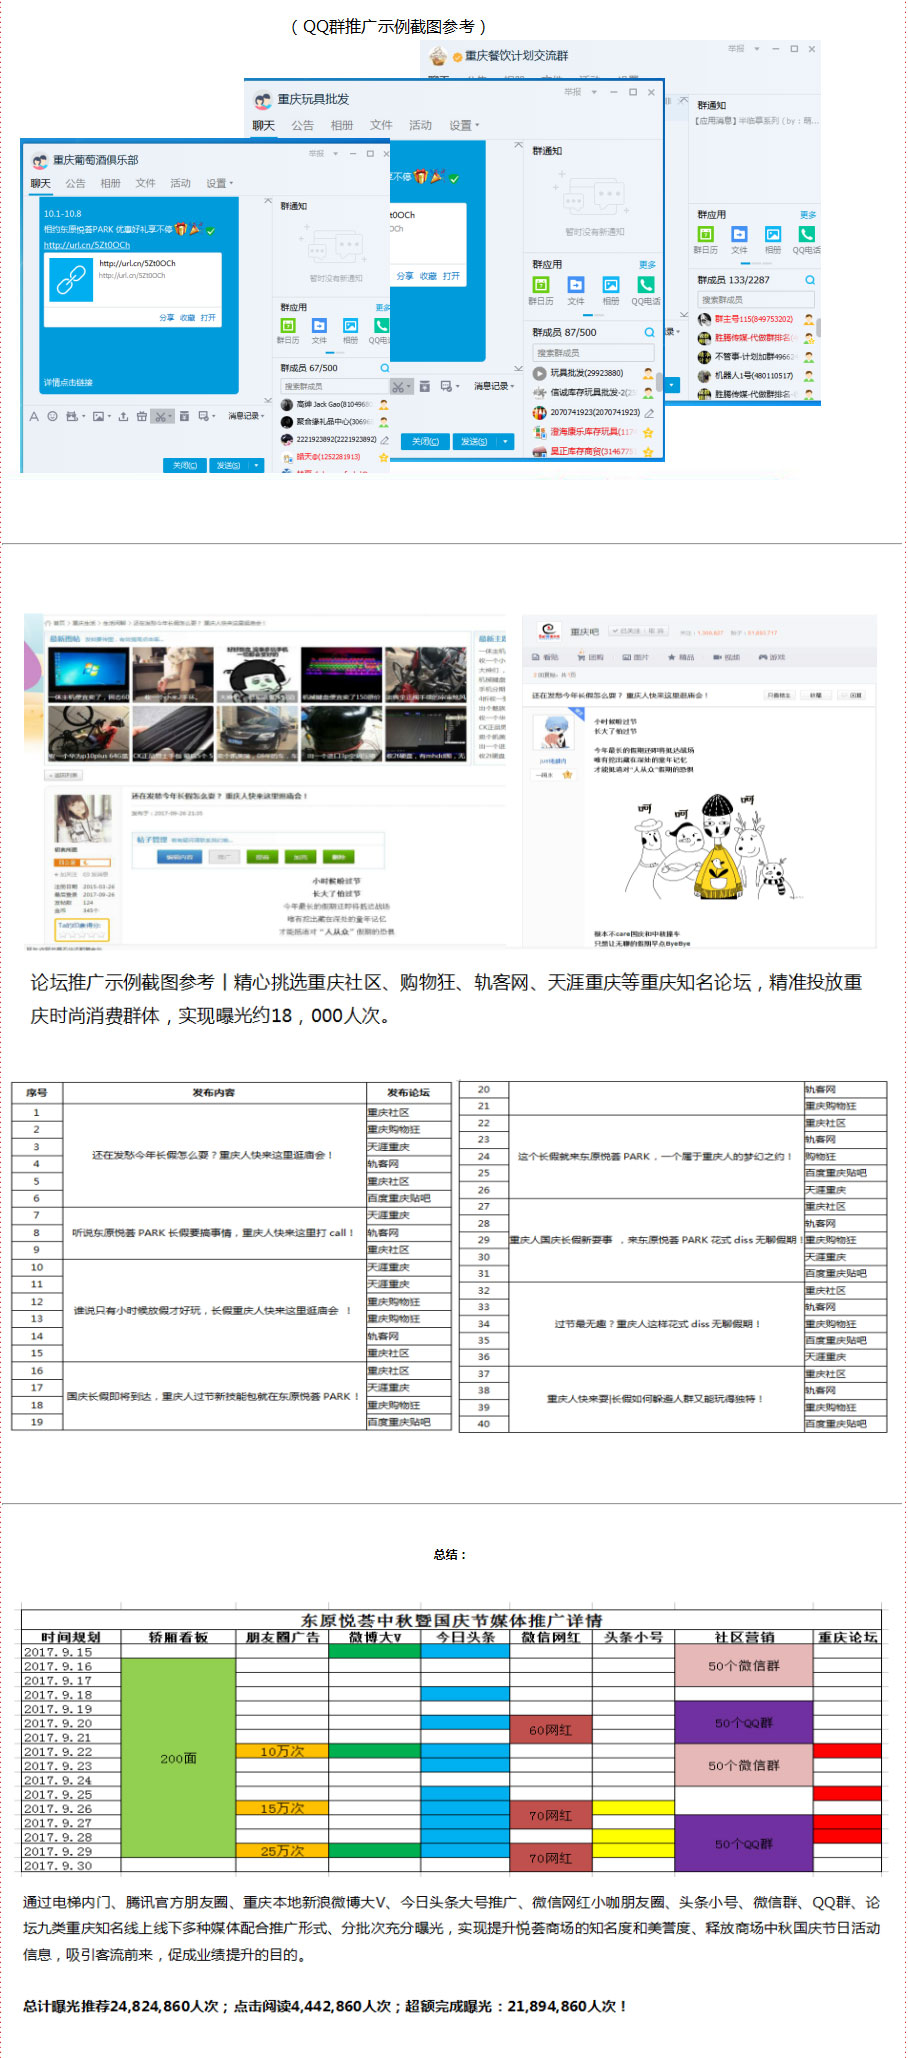Viewport: 908px width, 2058px height.
Task: Click 更多 in 重庆餐饮计划交流群 群应用 section
Action: coord(808,215)
